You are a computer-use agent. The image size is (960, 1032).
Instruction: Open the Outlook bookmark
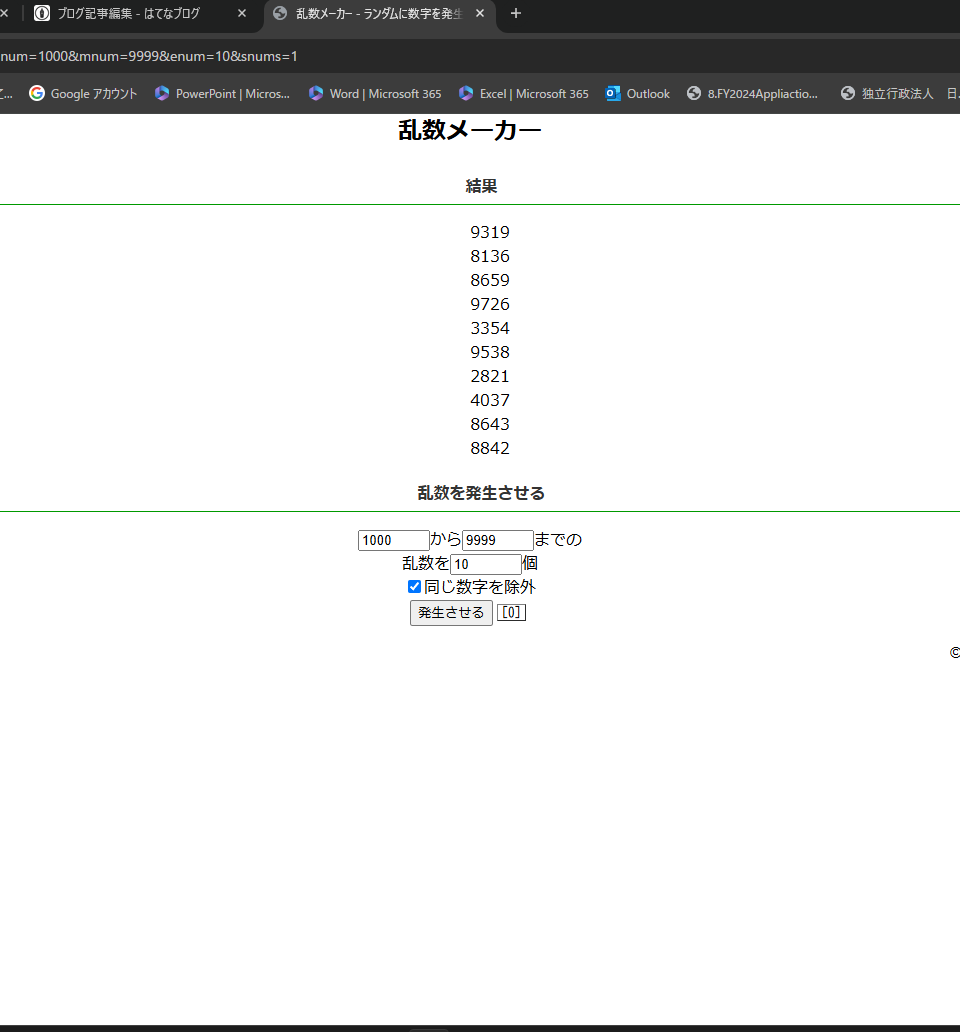638,94
